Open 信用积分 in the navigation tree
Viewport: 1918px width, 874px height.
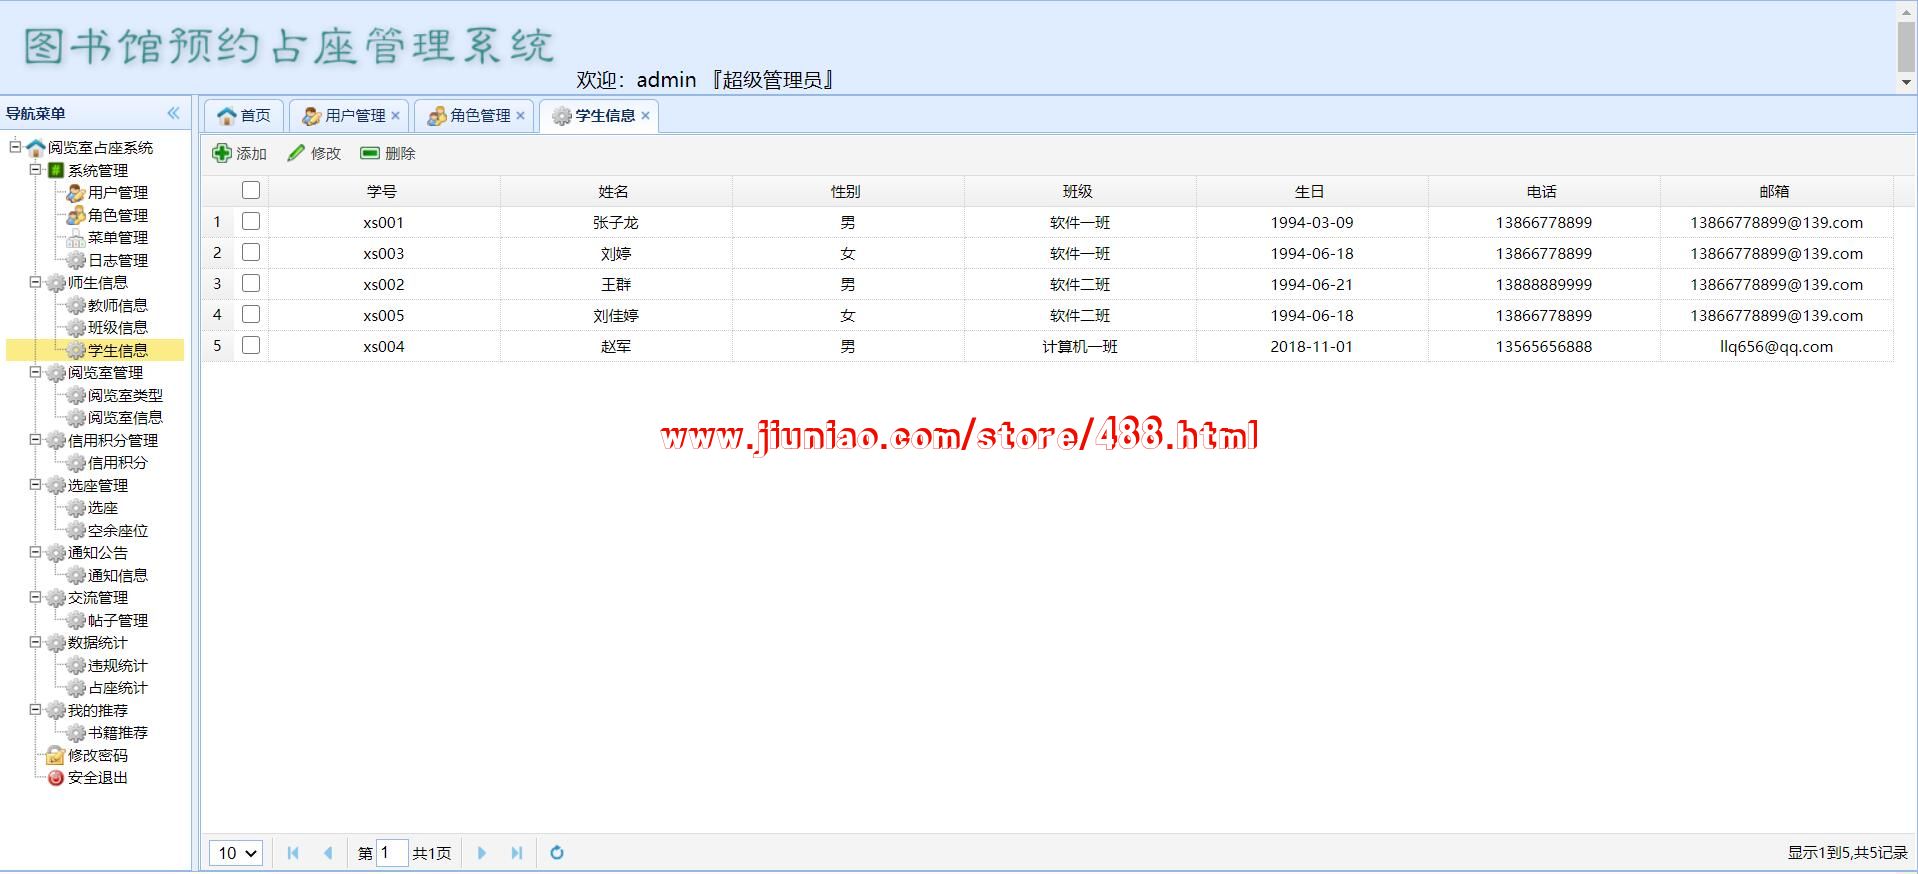[118, 463]
